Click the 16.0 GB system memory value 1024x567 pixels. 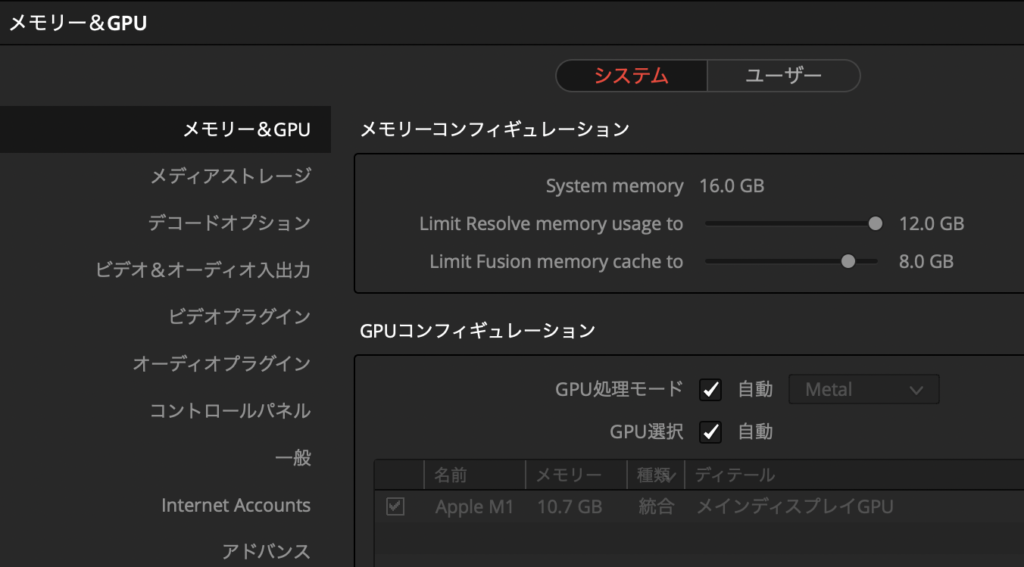(x=731, y=186)
